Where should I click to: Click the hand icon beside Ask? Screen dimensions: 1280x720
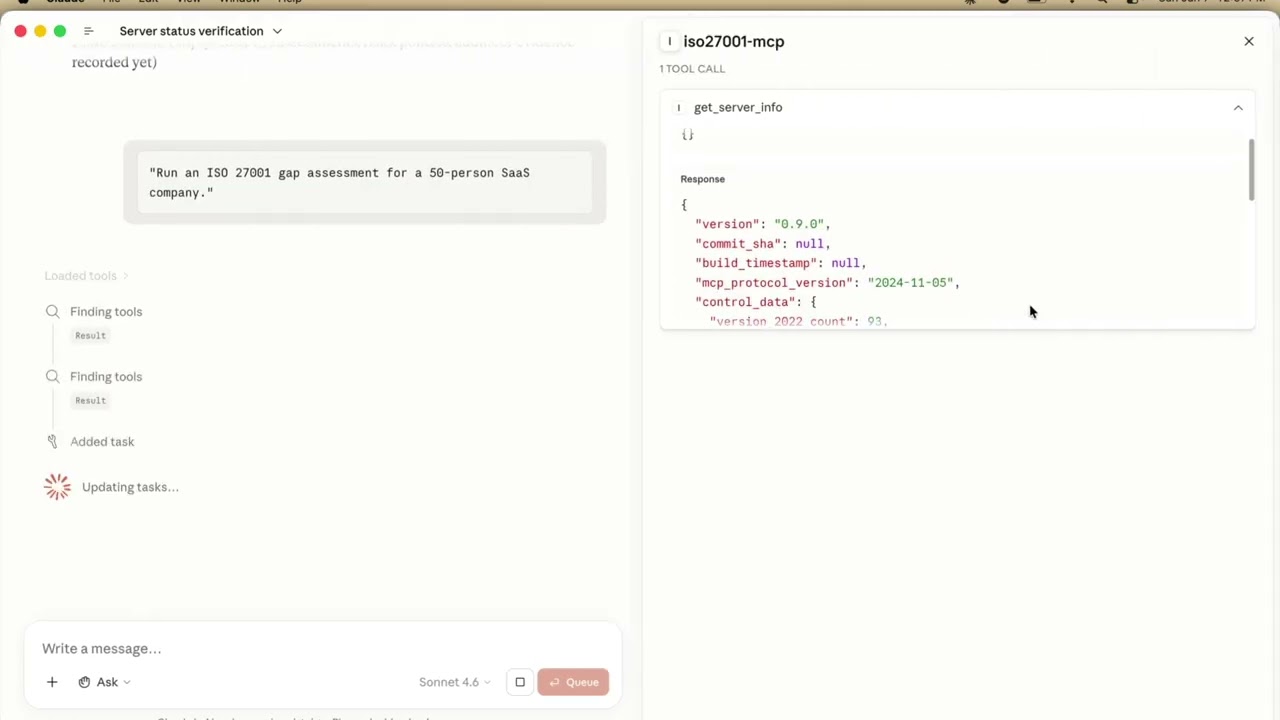click(84, 682)
